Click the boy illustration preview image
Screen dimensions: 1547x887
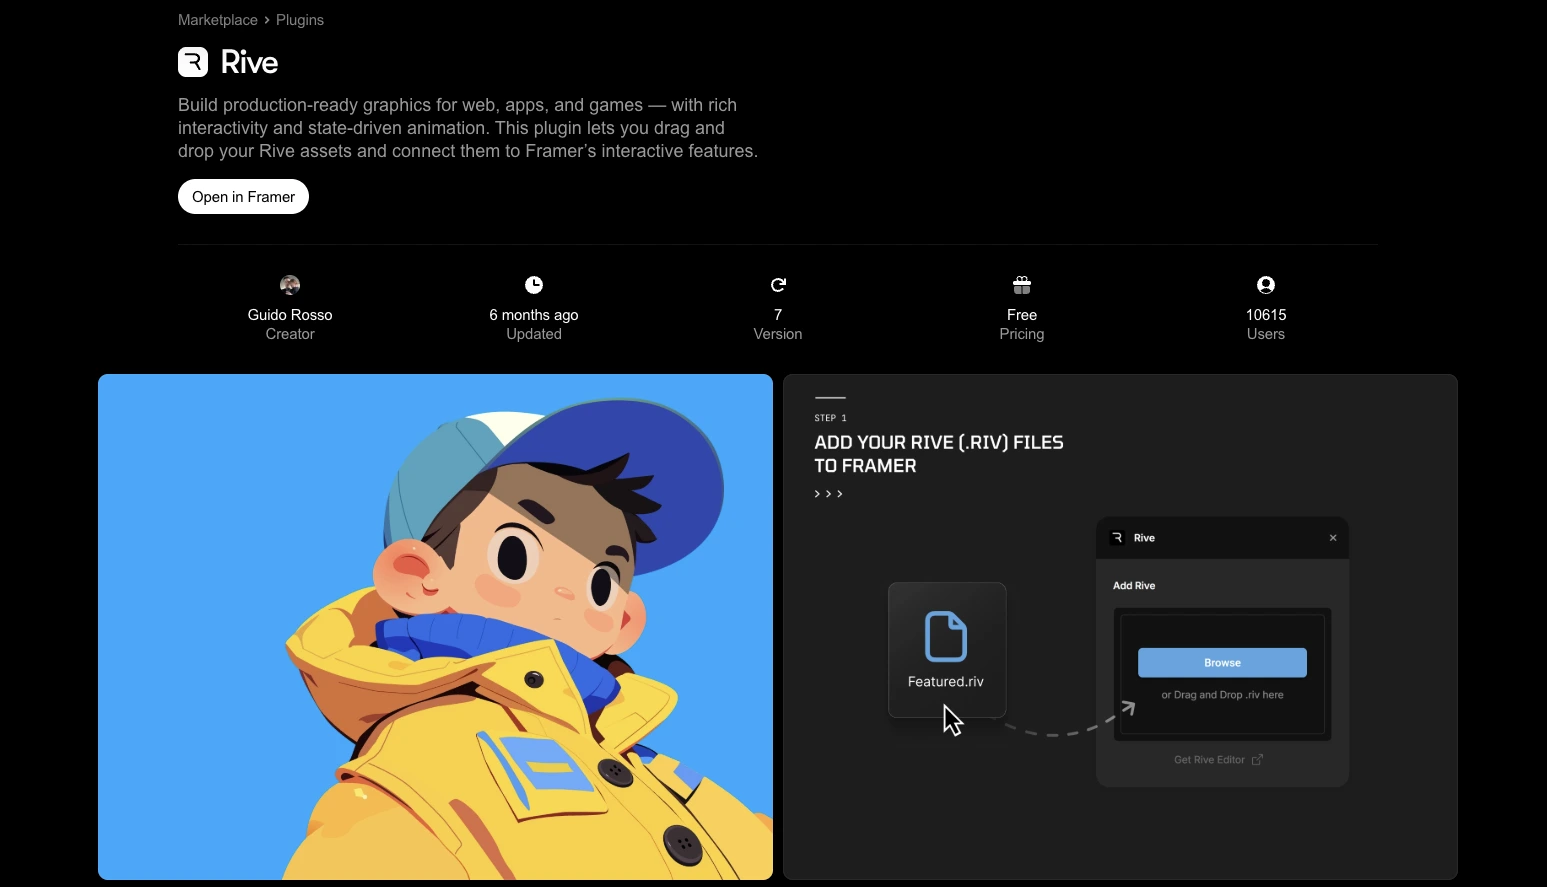point(435,627)
